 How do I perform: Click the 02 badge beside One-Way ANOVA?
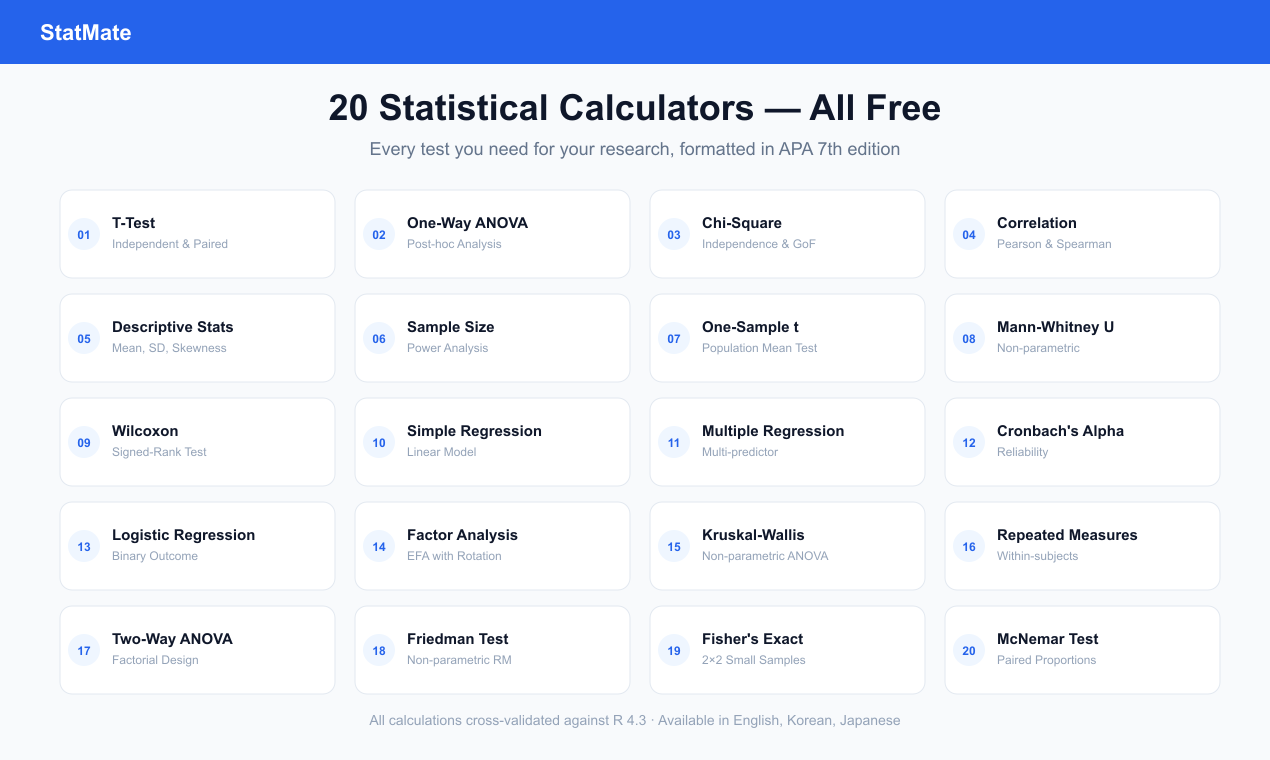pyautogui.click(x=379, y=234)
